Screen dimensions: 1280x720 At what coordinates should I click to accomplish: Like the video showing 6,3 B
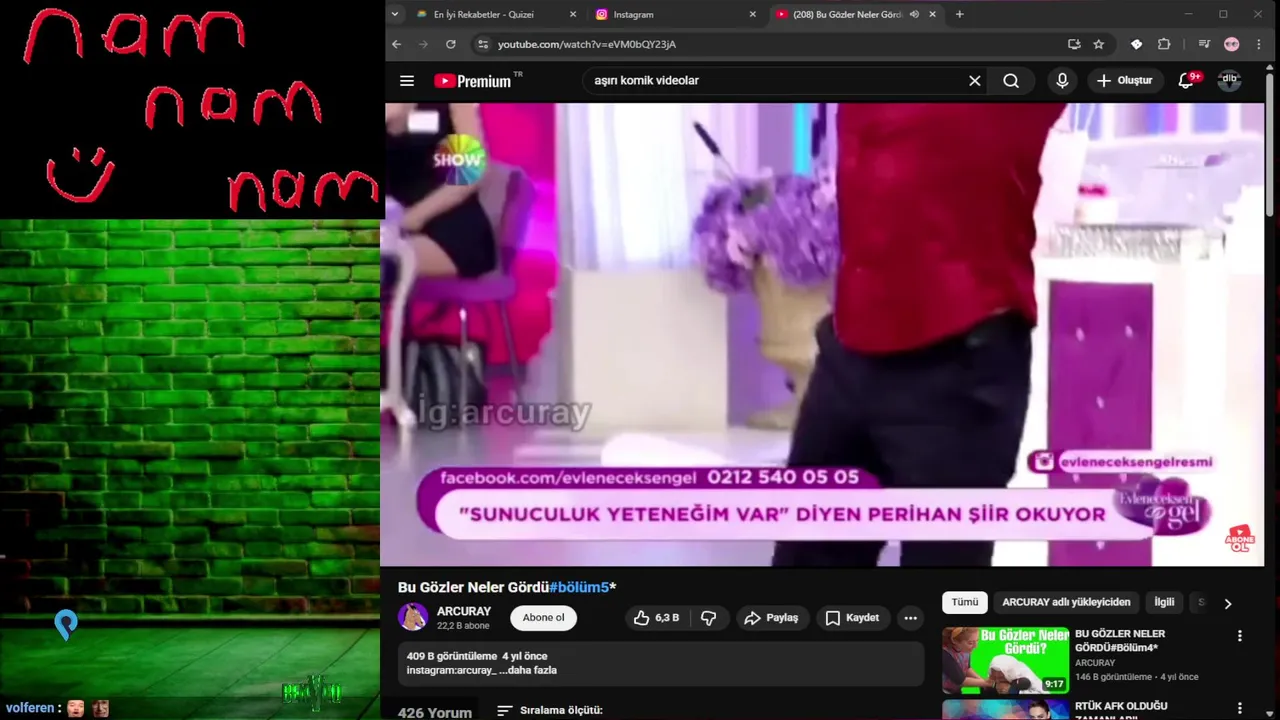pos(656,618)
